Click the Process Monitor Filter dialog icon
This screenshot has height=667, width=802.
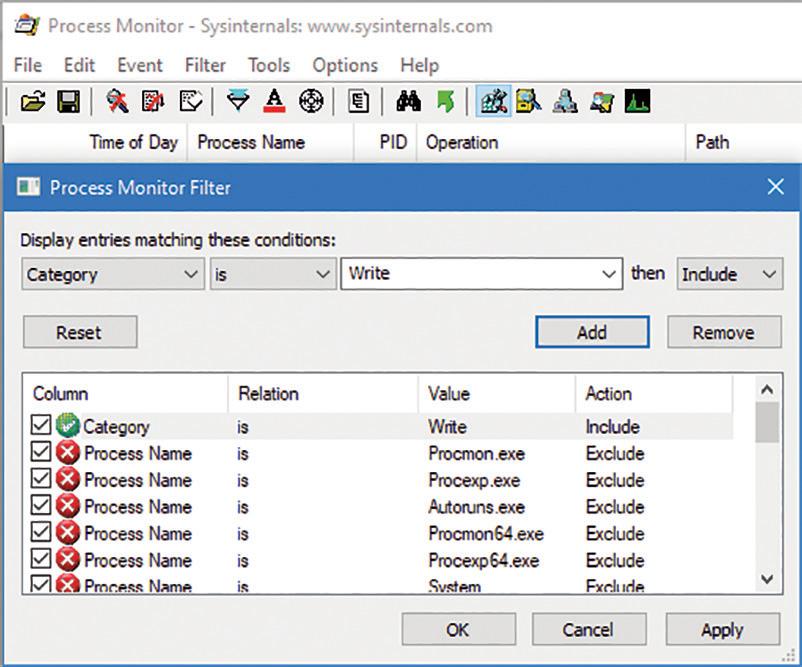[28, 187]
